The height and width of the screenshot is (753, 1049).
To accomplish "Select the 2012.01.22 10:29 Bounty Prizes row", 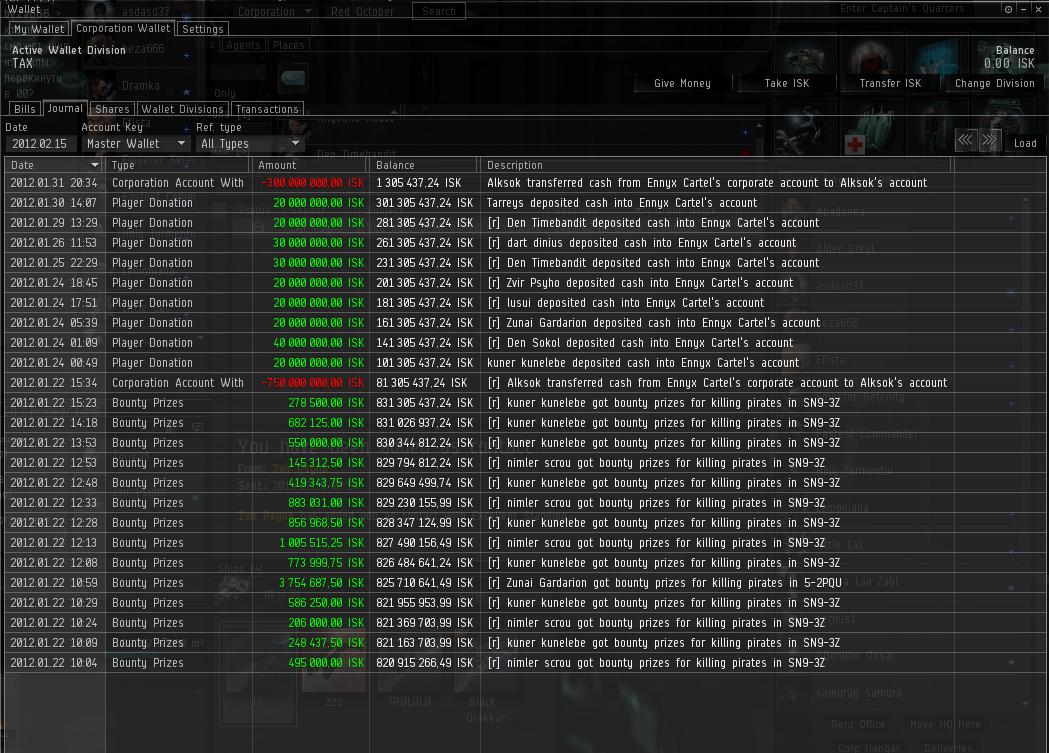I will [524, 604].
